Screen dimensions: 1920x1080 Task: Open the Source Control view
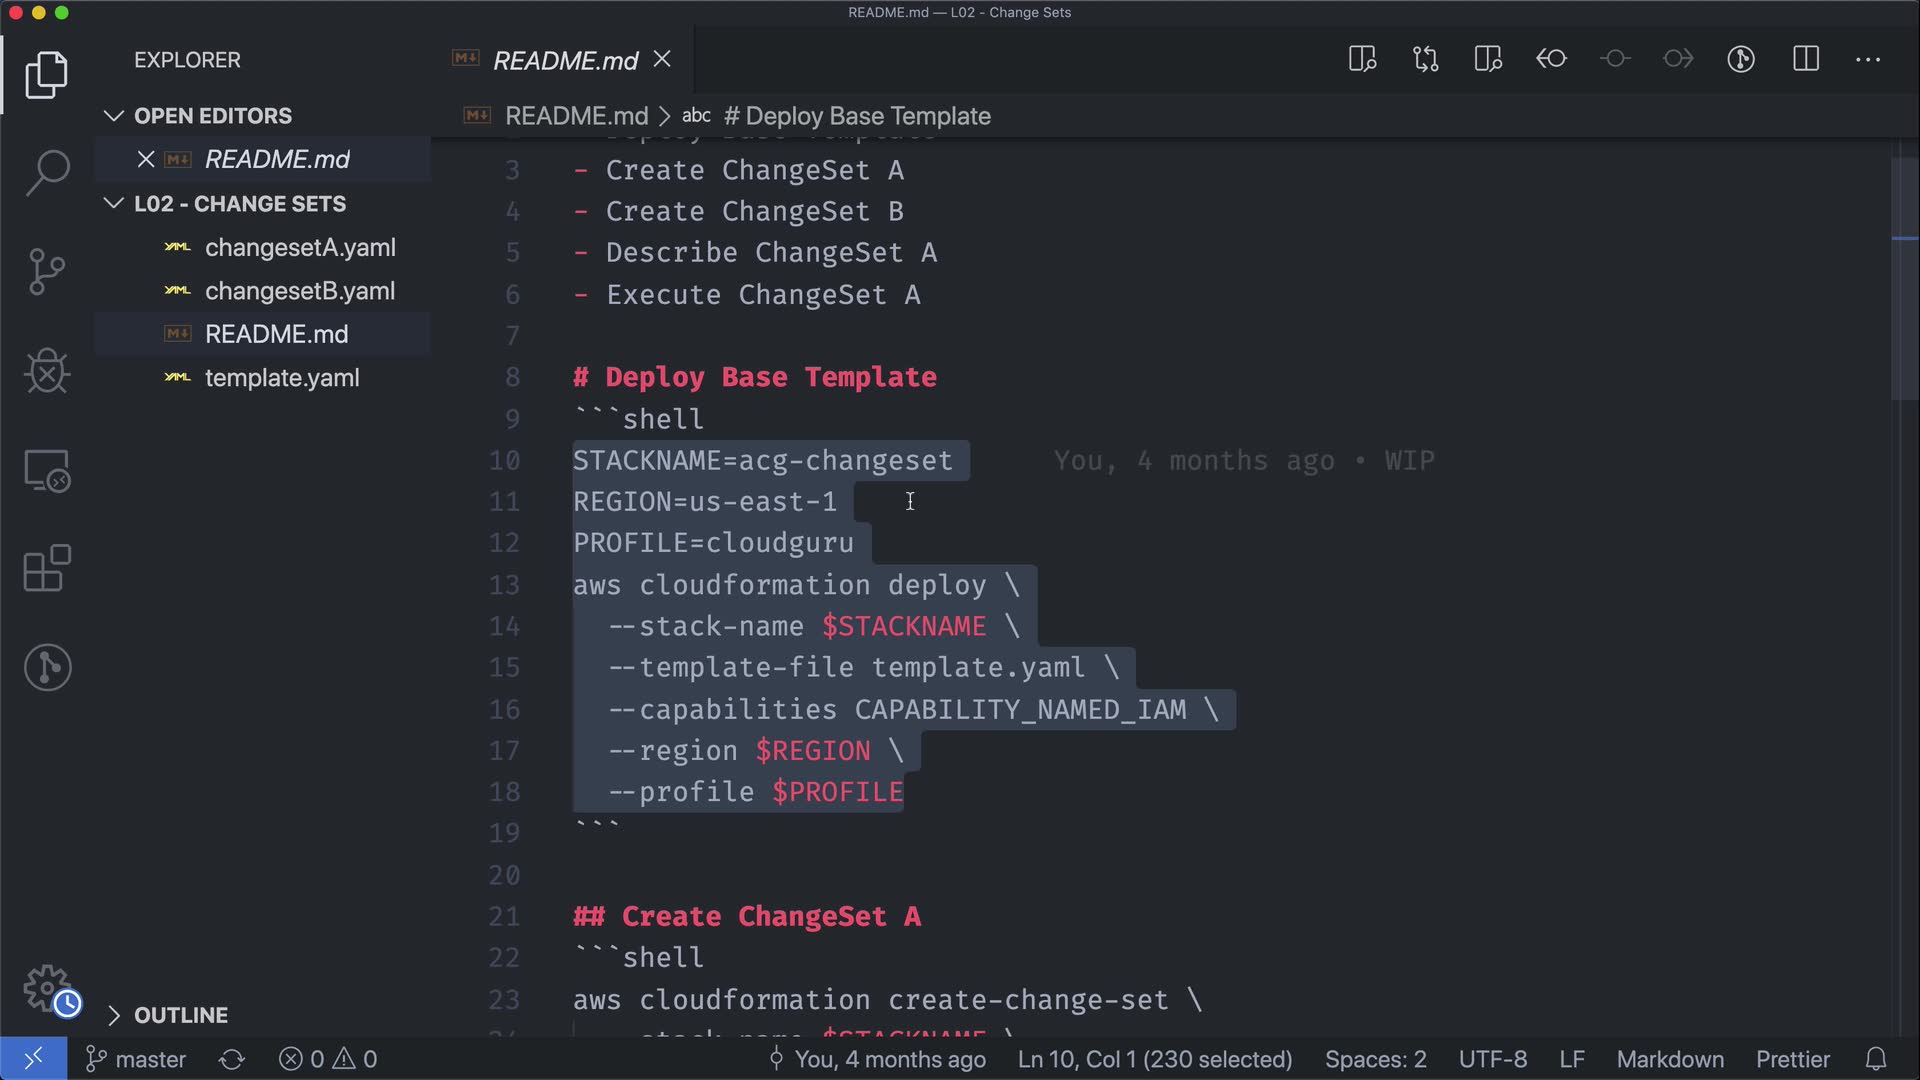coord(47,271)
